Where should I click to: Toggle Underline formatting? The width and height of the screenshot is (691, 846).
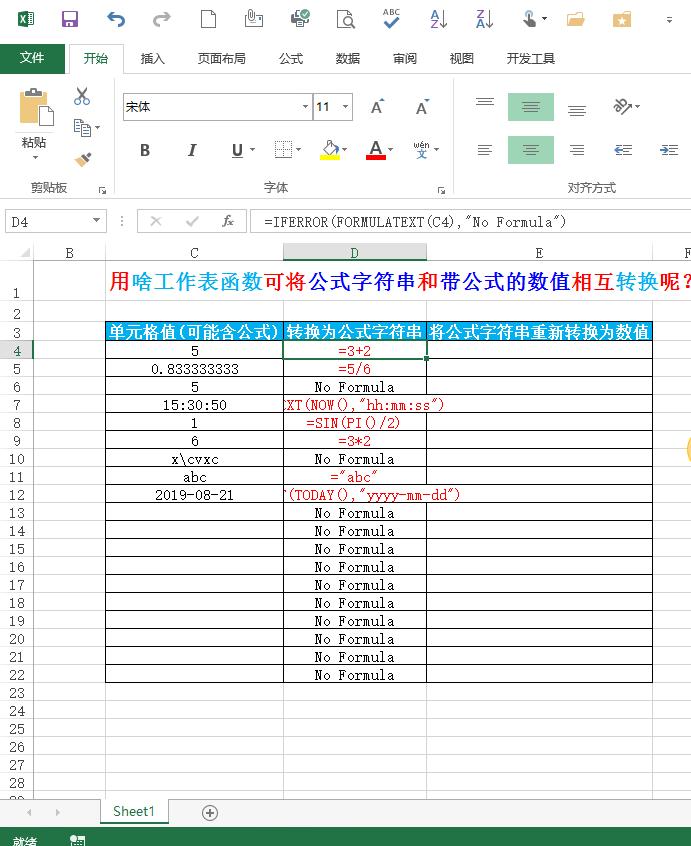(x=237, y=150)
